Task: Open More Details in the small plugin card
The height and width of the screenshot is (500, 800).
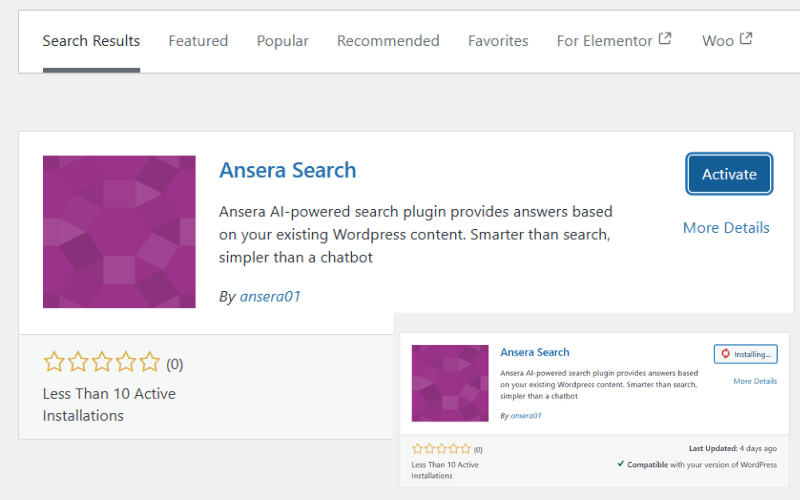Action: (x=755, y=381)
